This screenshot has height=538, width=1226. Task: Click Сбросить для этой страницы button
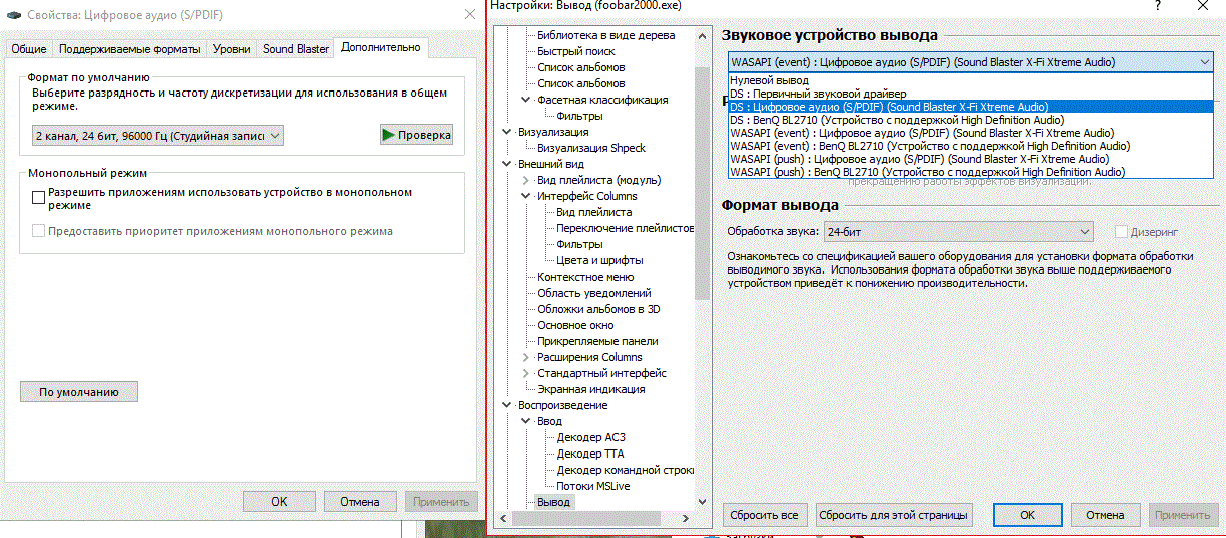point(894,515)
